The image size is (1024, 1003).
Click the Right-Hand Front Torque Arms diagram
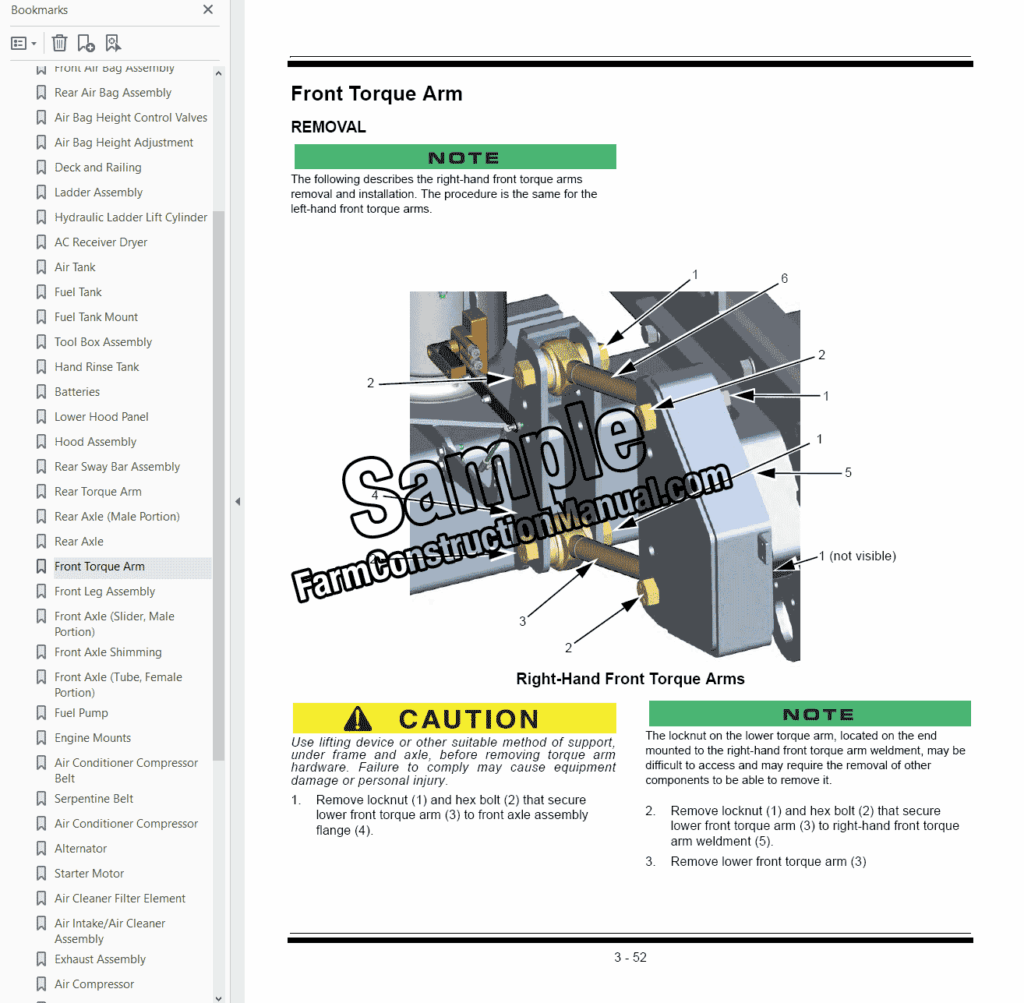coord(605,475)
